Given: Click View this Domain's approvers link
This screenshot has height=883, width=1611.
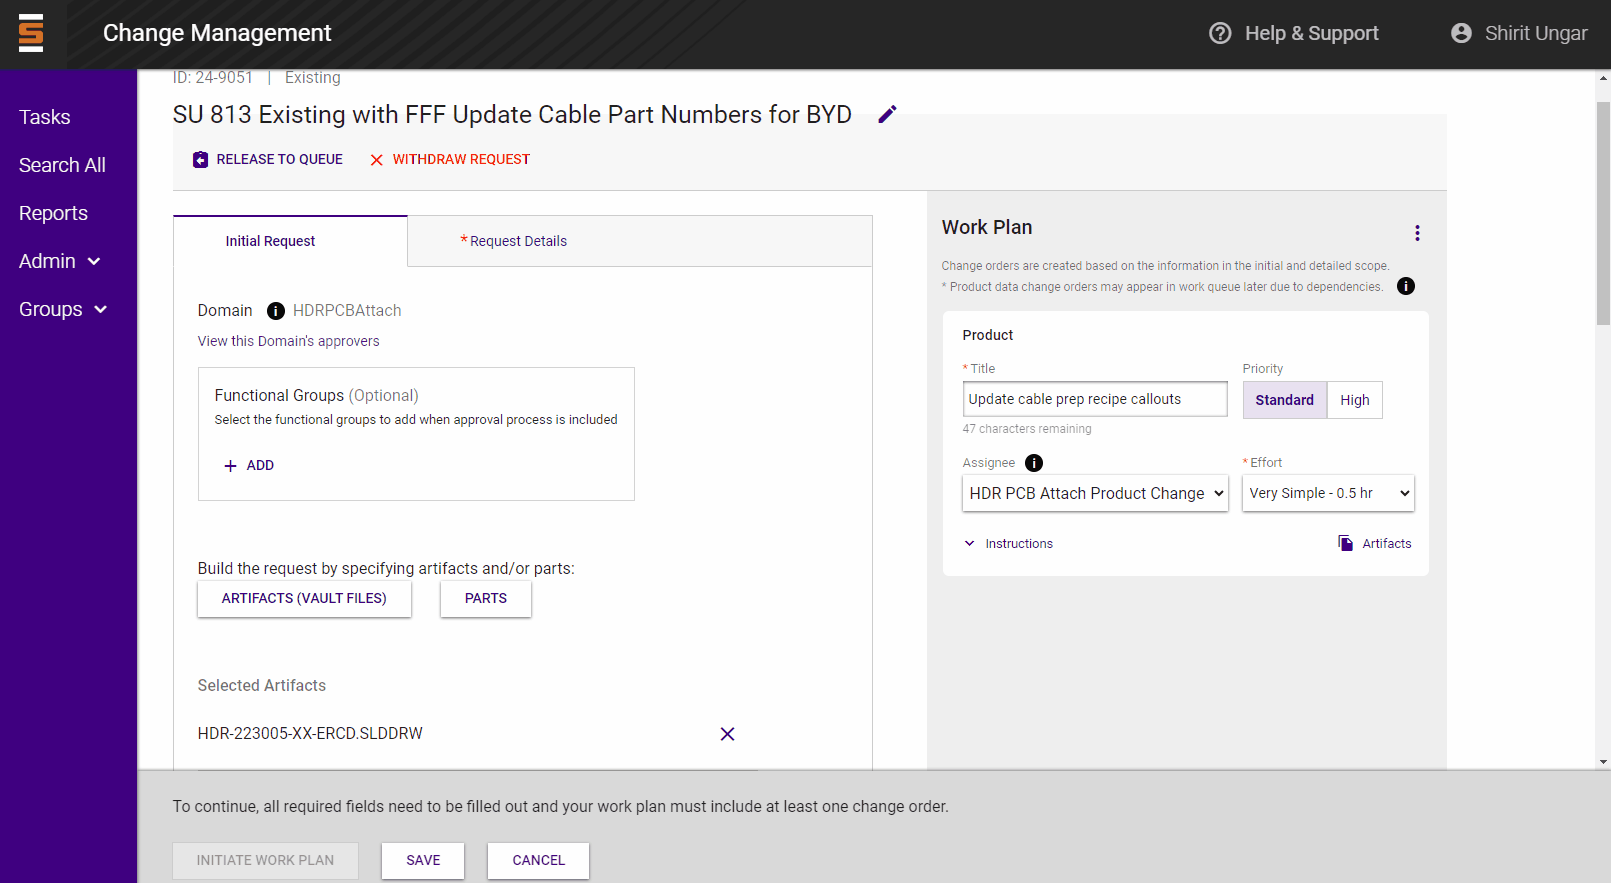Looking at the screenshot, I should tap(288, 341).
